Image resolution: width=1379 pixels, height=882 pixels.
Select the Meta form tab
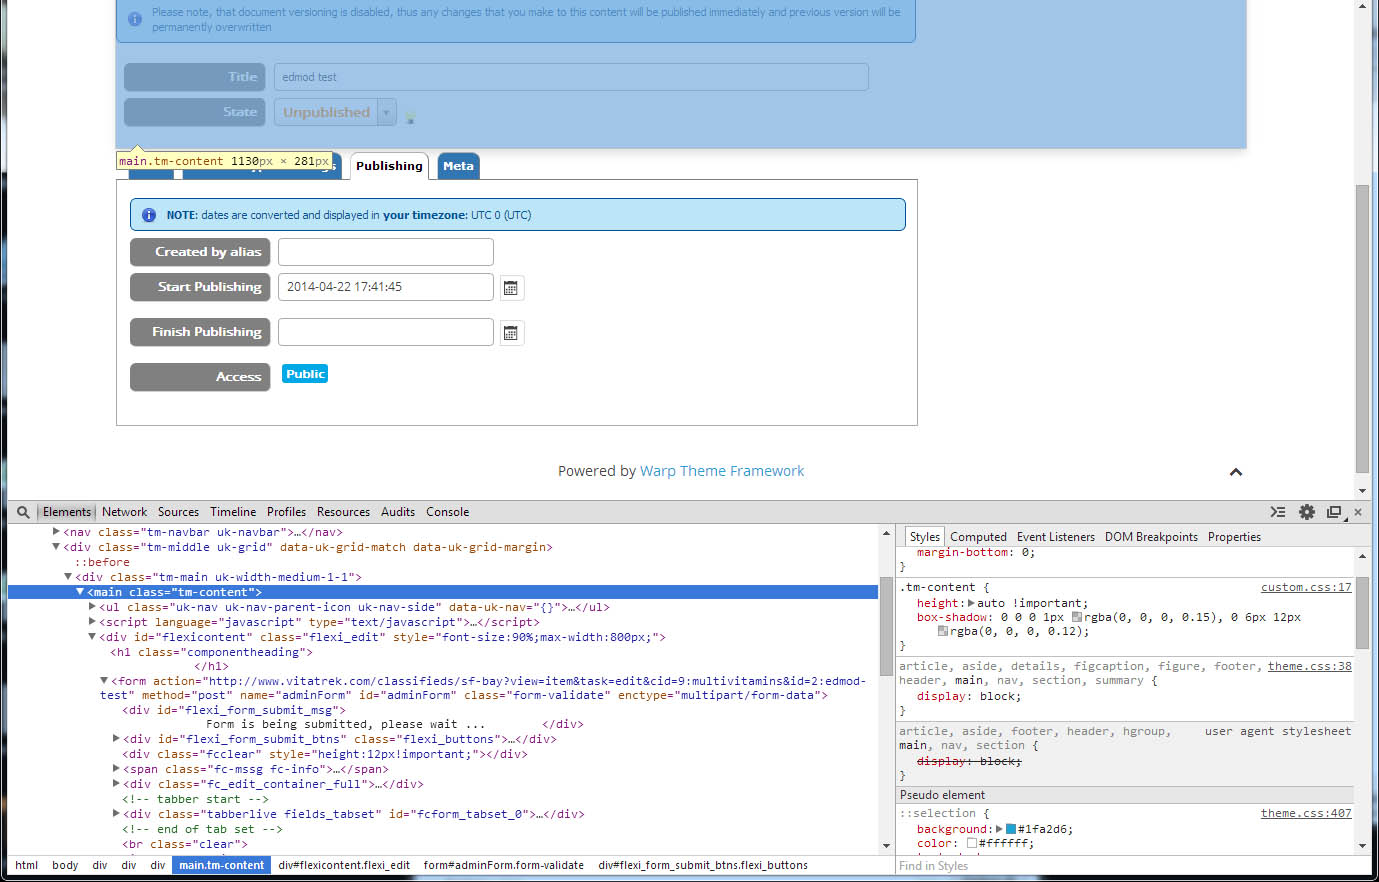pyautogui.click(x=458, y=166)
